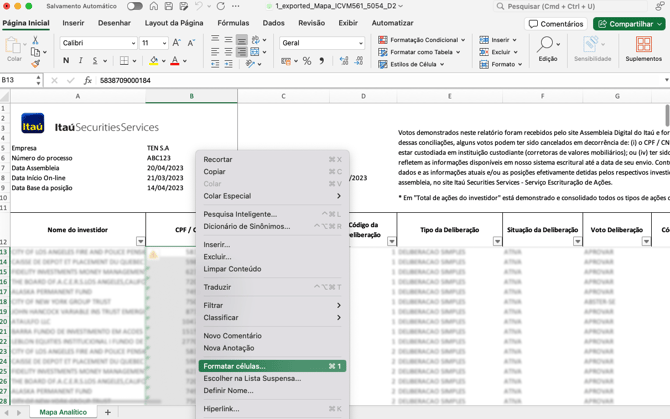Click the insert function fx icon
Screen dimensions: 670x419
[x=88, y=81]
